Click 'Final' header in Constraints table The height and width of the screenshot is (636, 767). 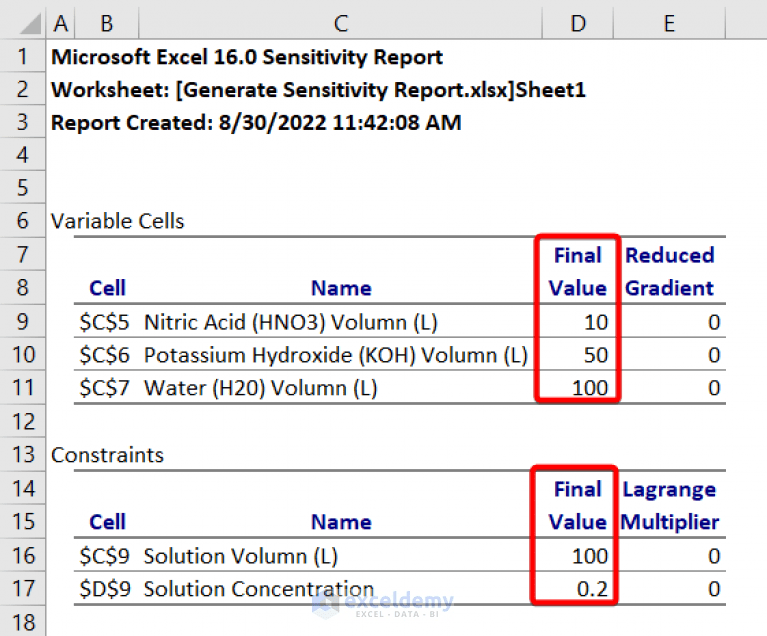click(578, 489)
